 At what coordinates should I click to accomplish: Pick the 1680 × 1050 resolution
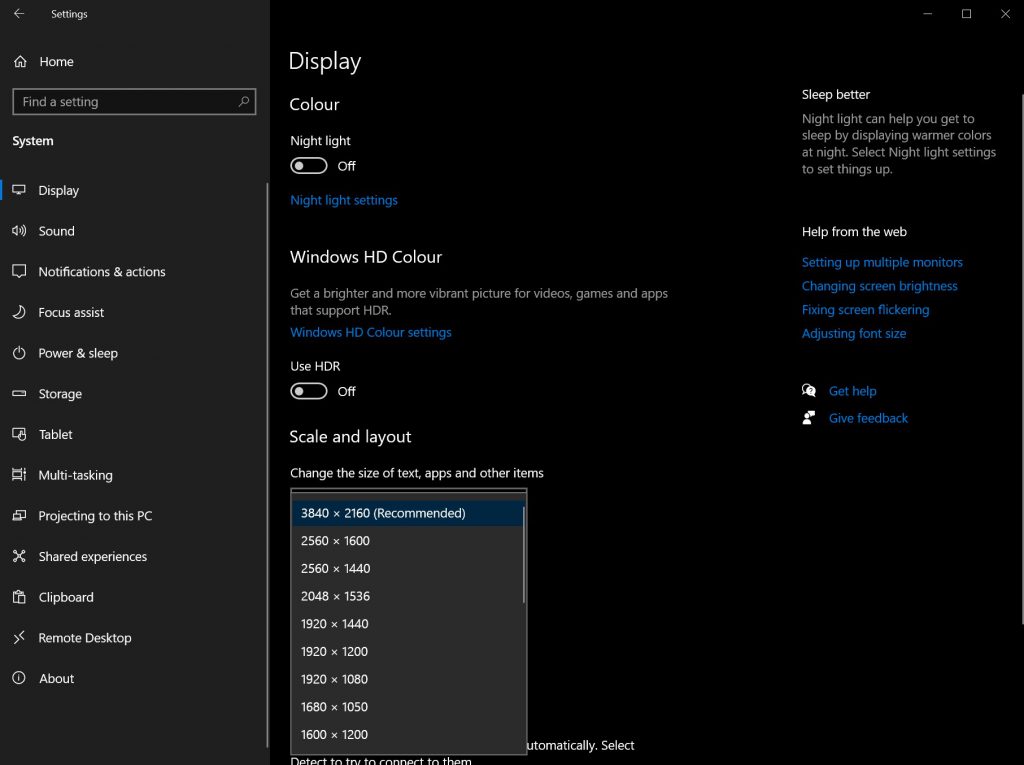(x=334, y=707)
